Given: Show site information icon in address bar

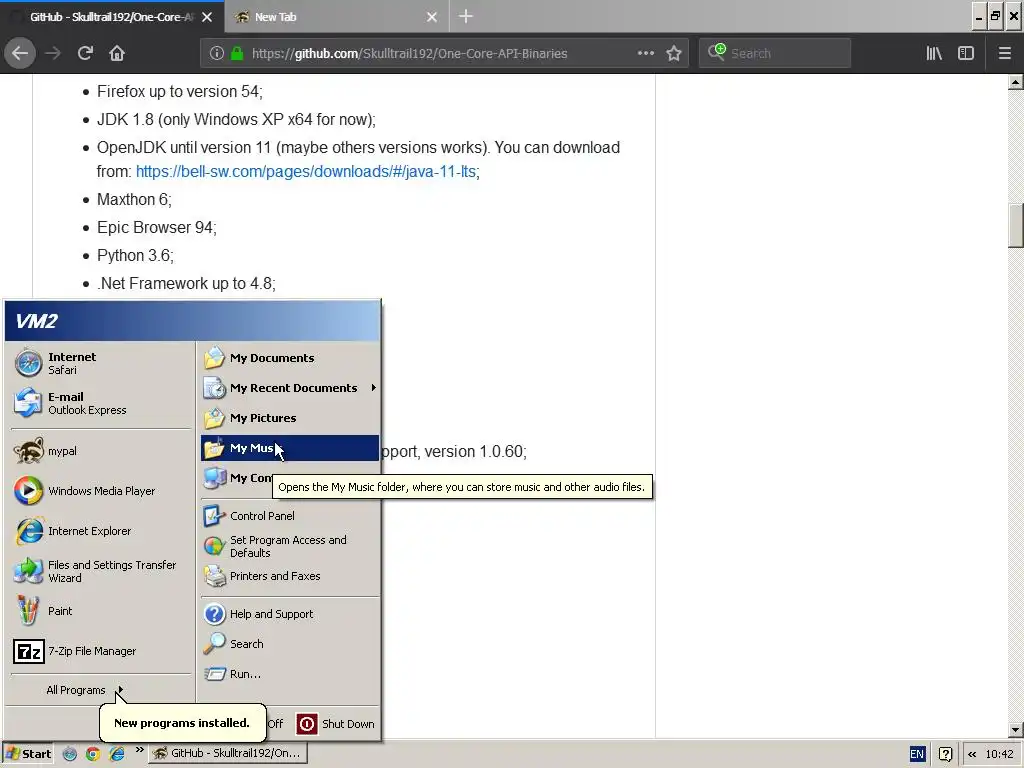Looking at the screenshot, I should 217,54.
